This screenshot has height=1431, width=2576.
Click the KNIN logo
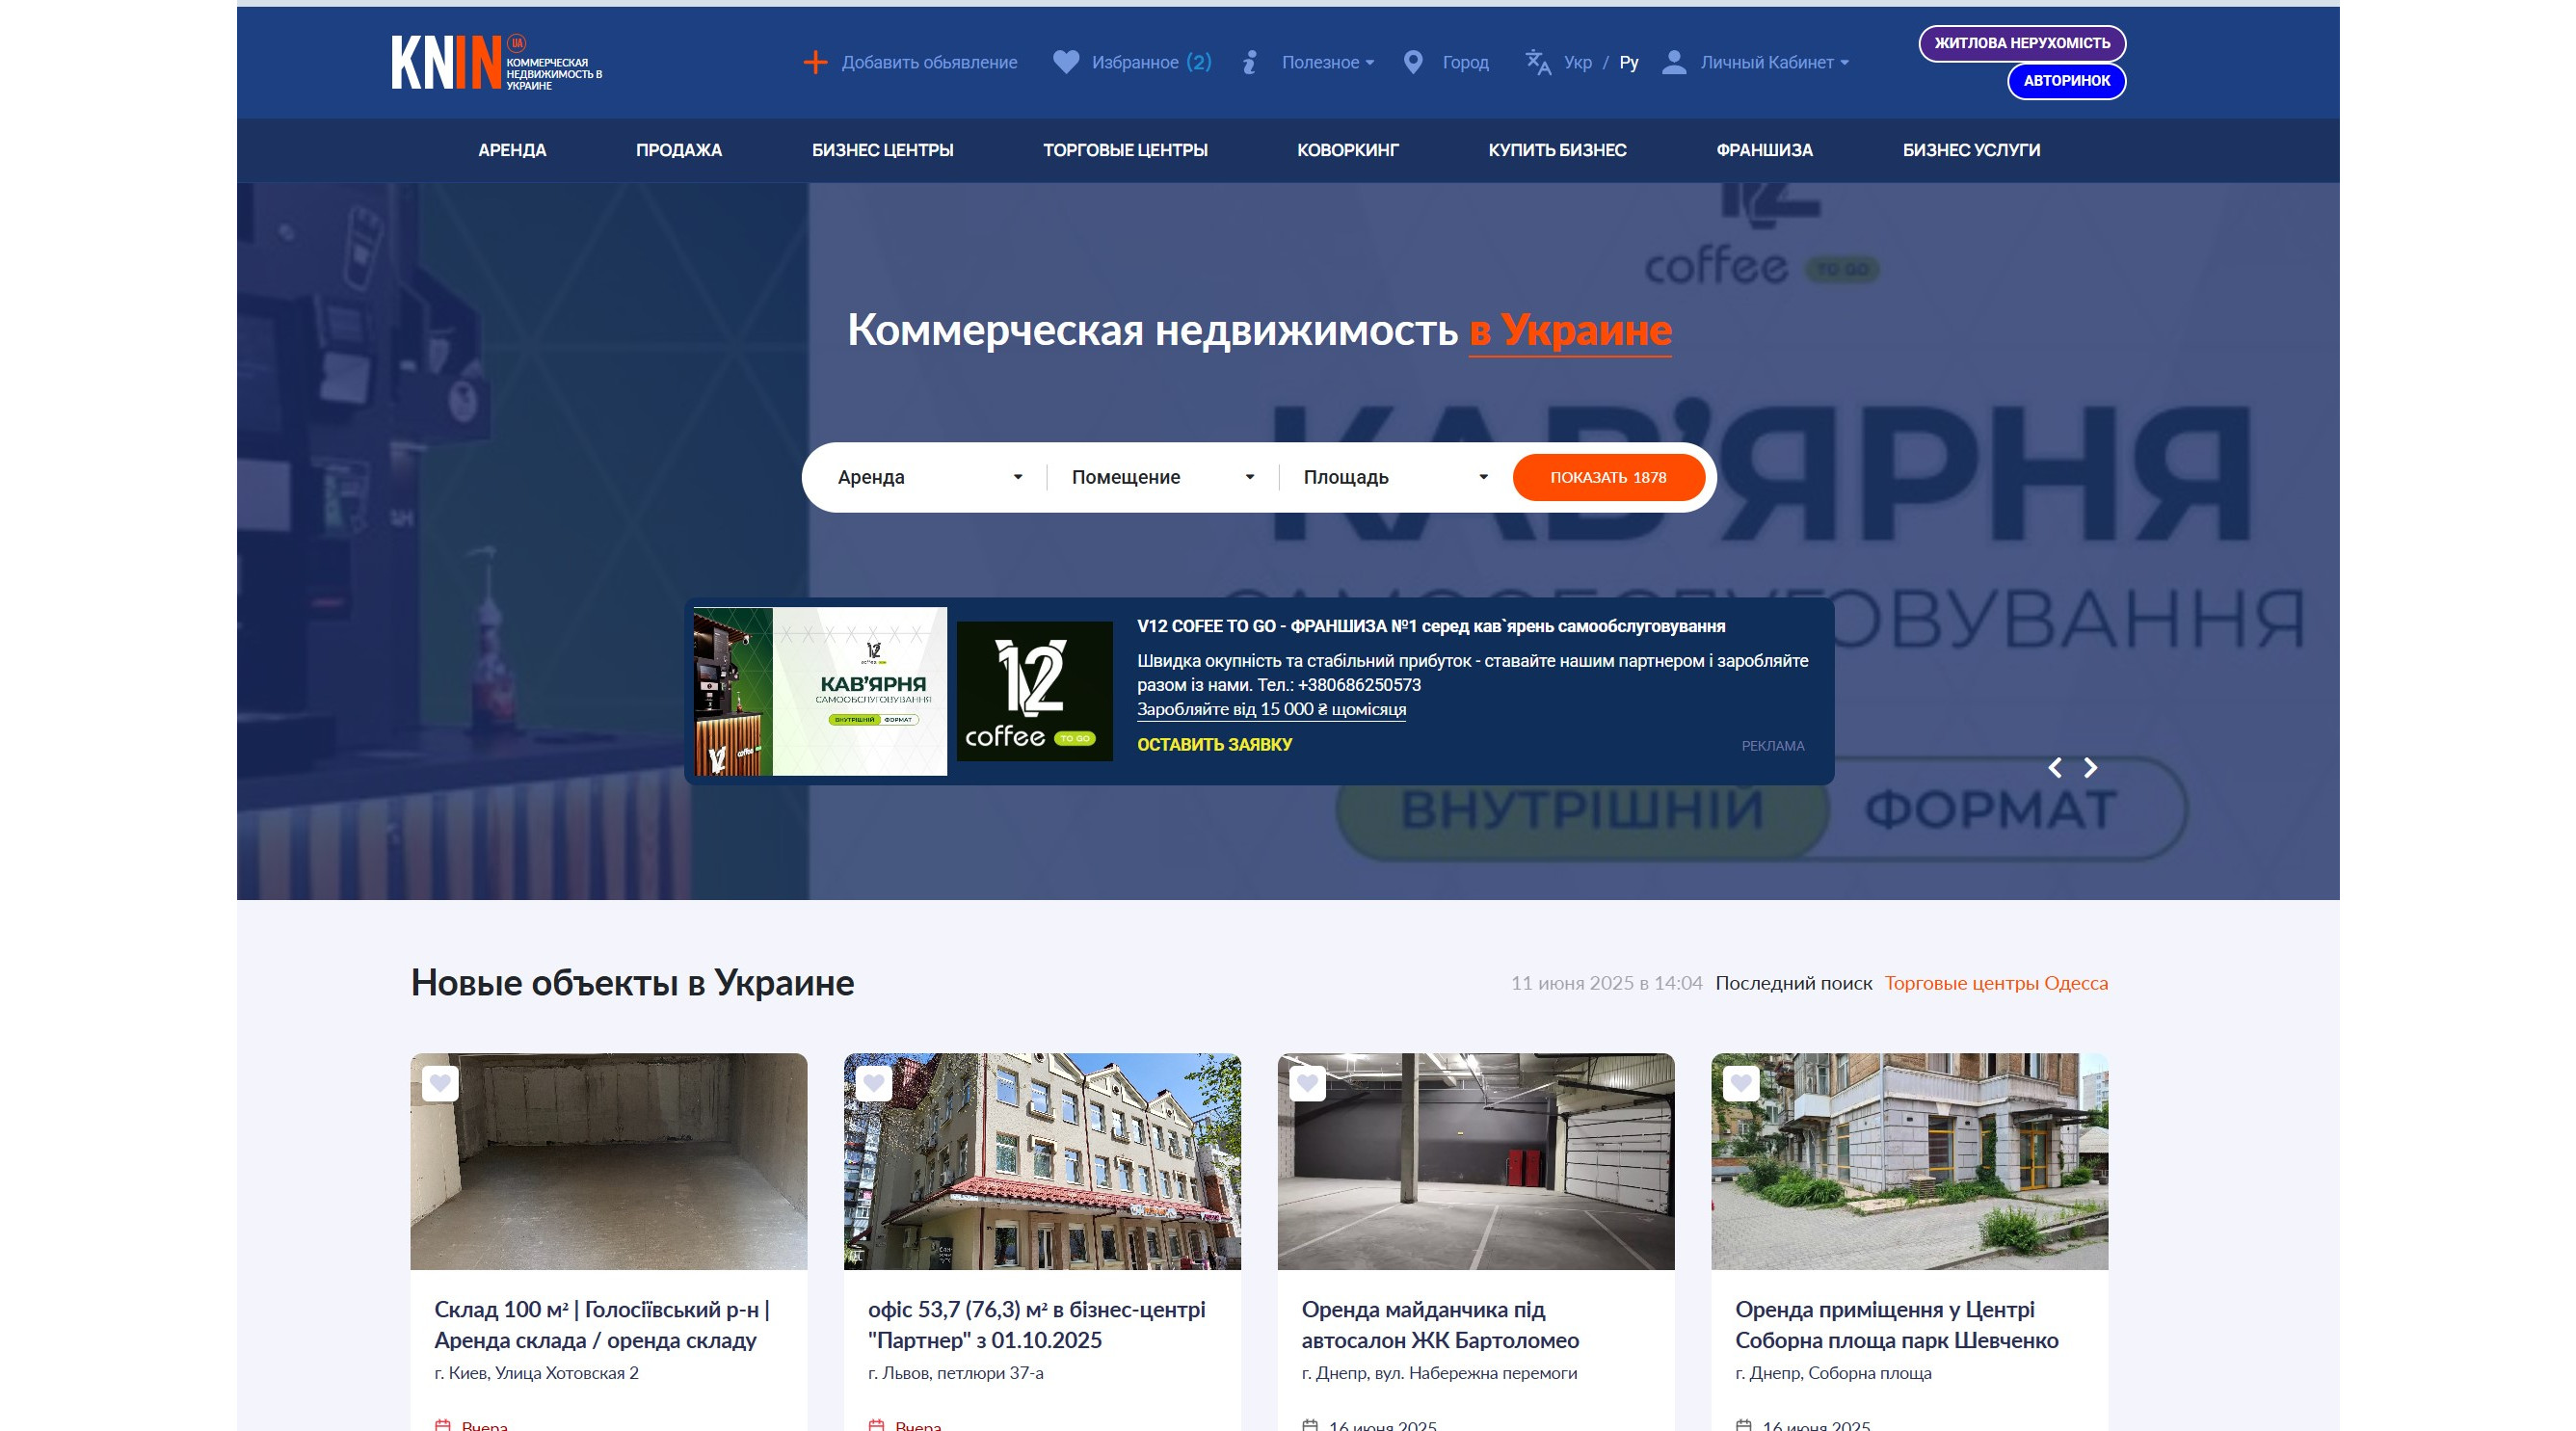pos(495,63)
